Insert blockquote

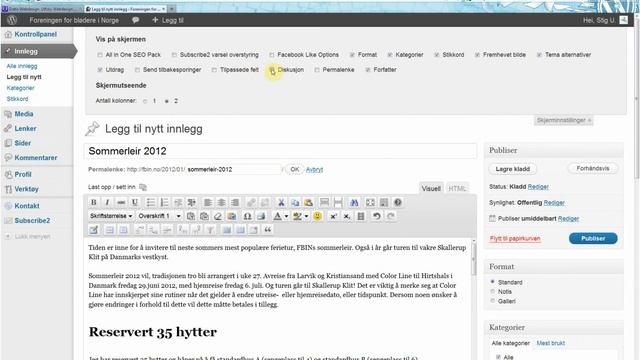[268, 230]
